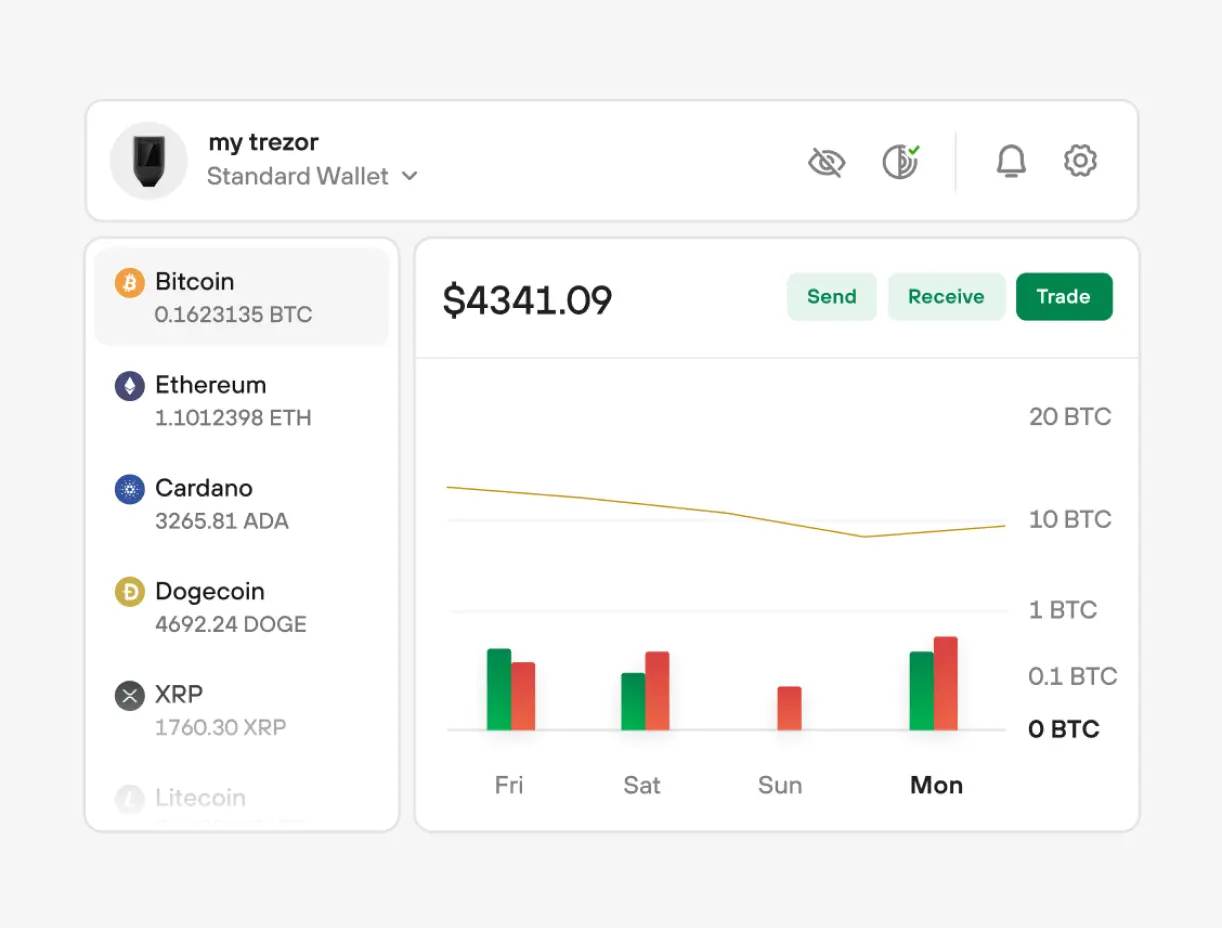Click the Ethereum coin icon

click(128, 386)
